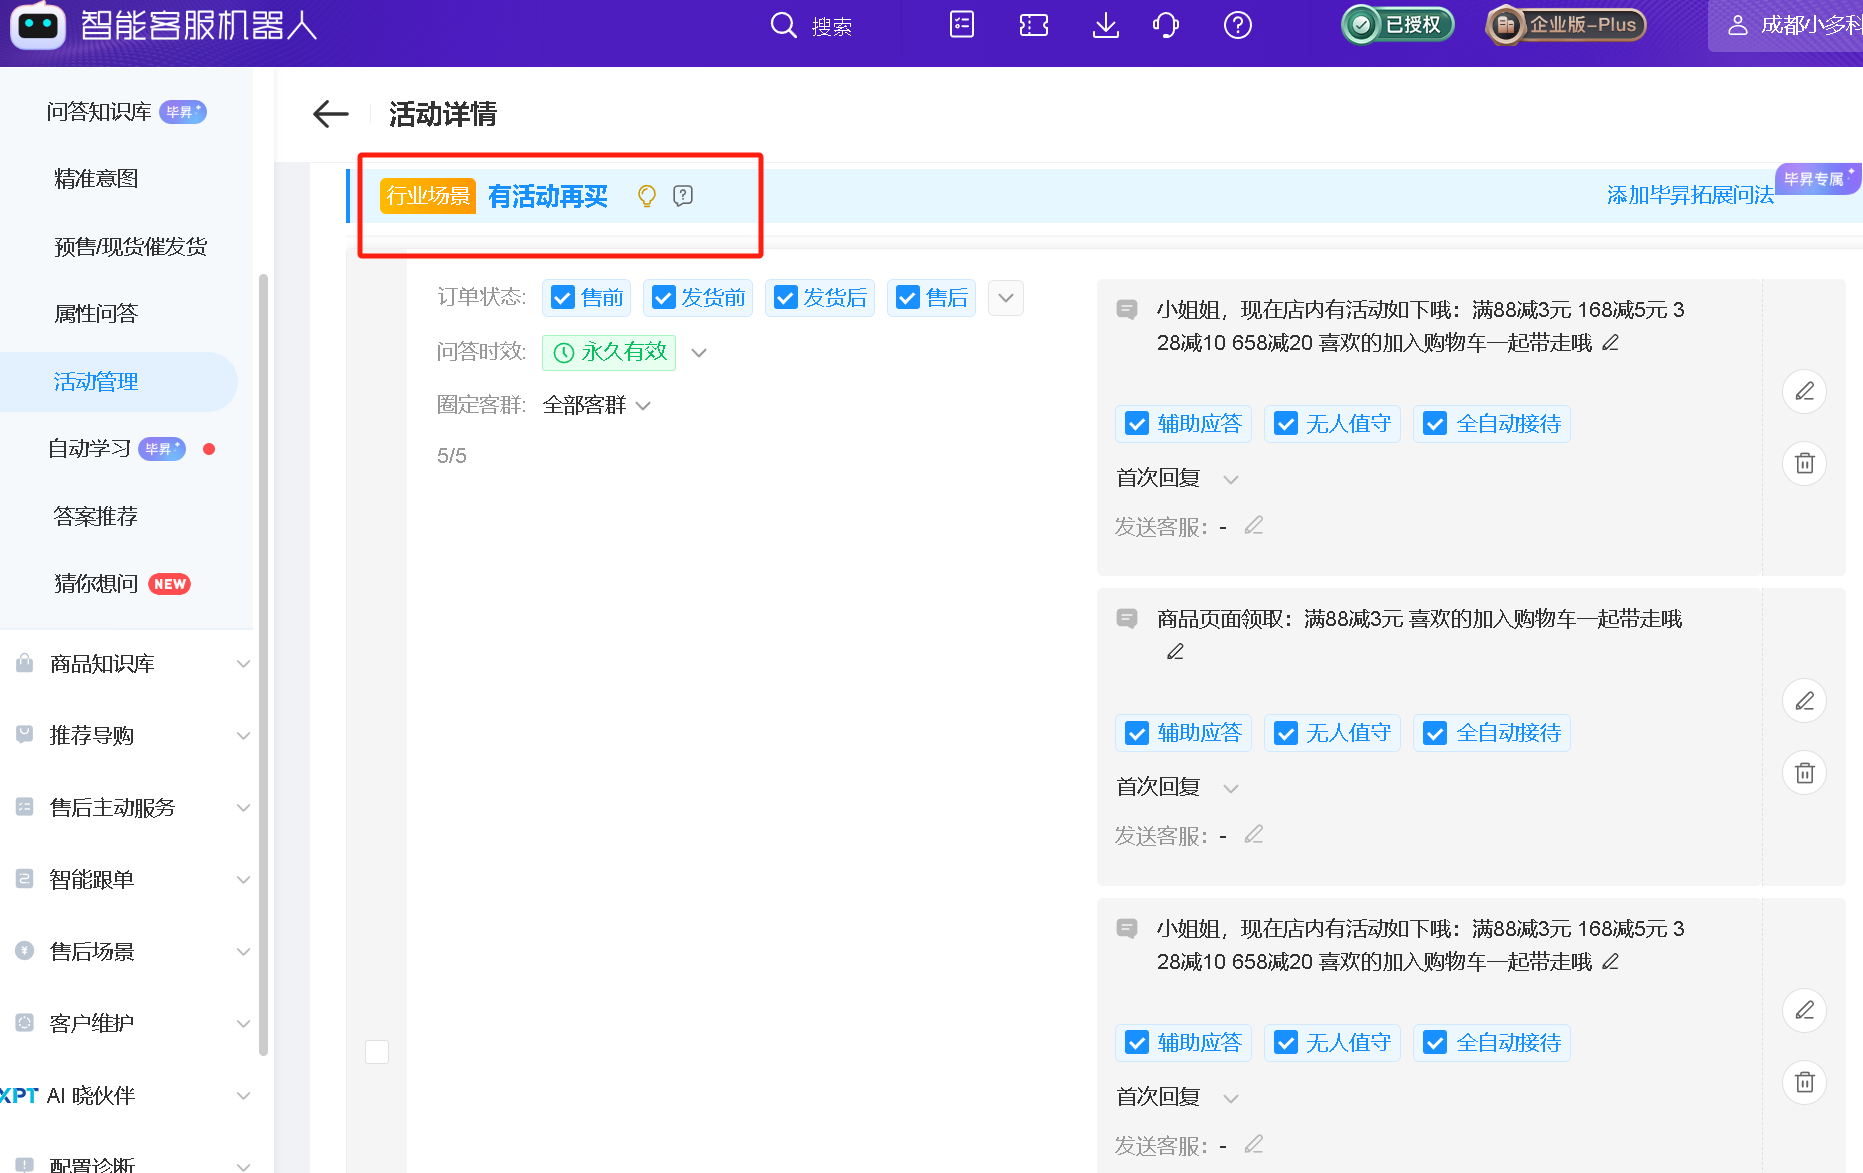Viewport: 1863px width, 1173px height.
Task: Click the 添加毕昇拓展问法 link
Action: click(1690, 195)
